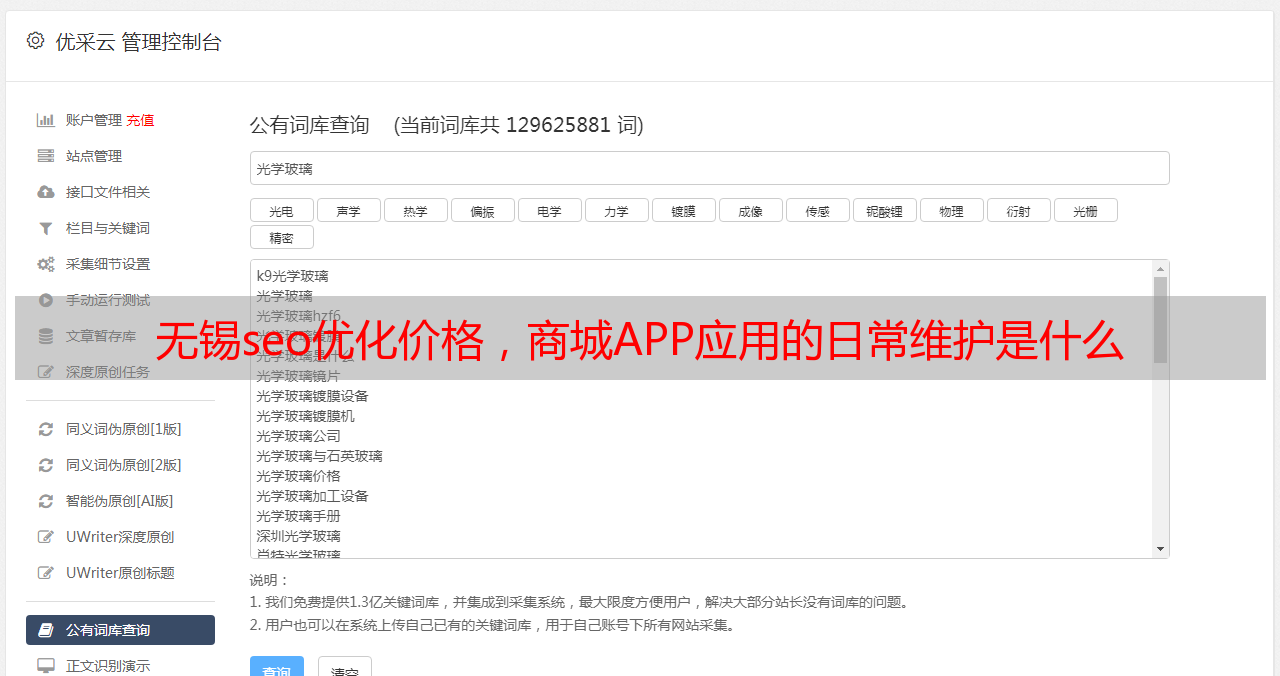Viewport: 1280px width, 676px height.
Task: Click the results list scrollbar down arrow
Action: (x=1160, y=549)
